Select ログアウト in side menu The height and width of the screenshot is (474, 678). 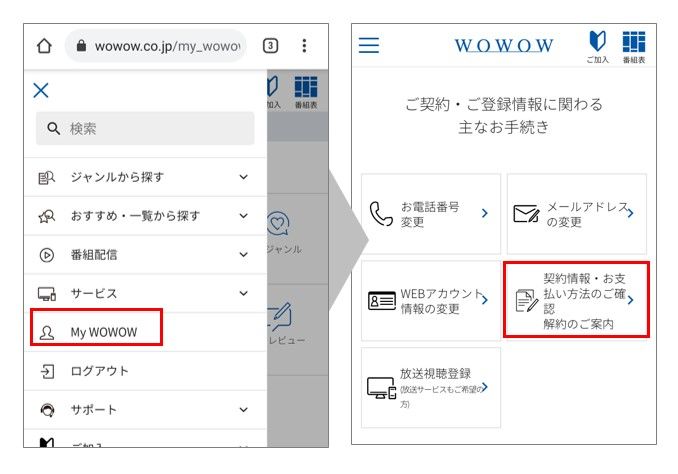pyautogui.click(x=145, y=371)
